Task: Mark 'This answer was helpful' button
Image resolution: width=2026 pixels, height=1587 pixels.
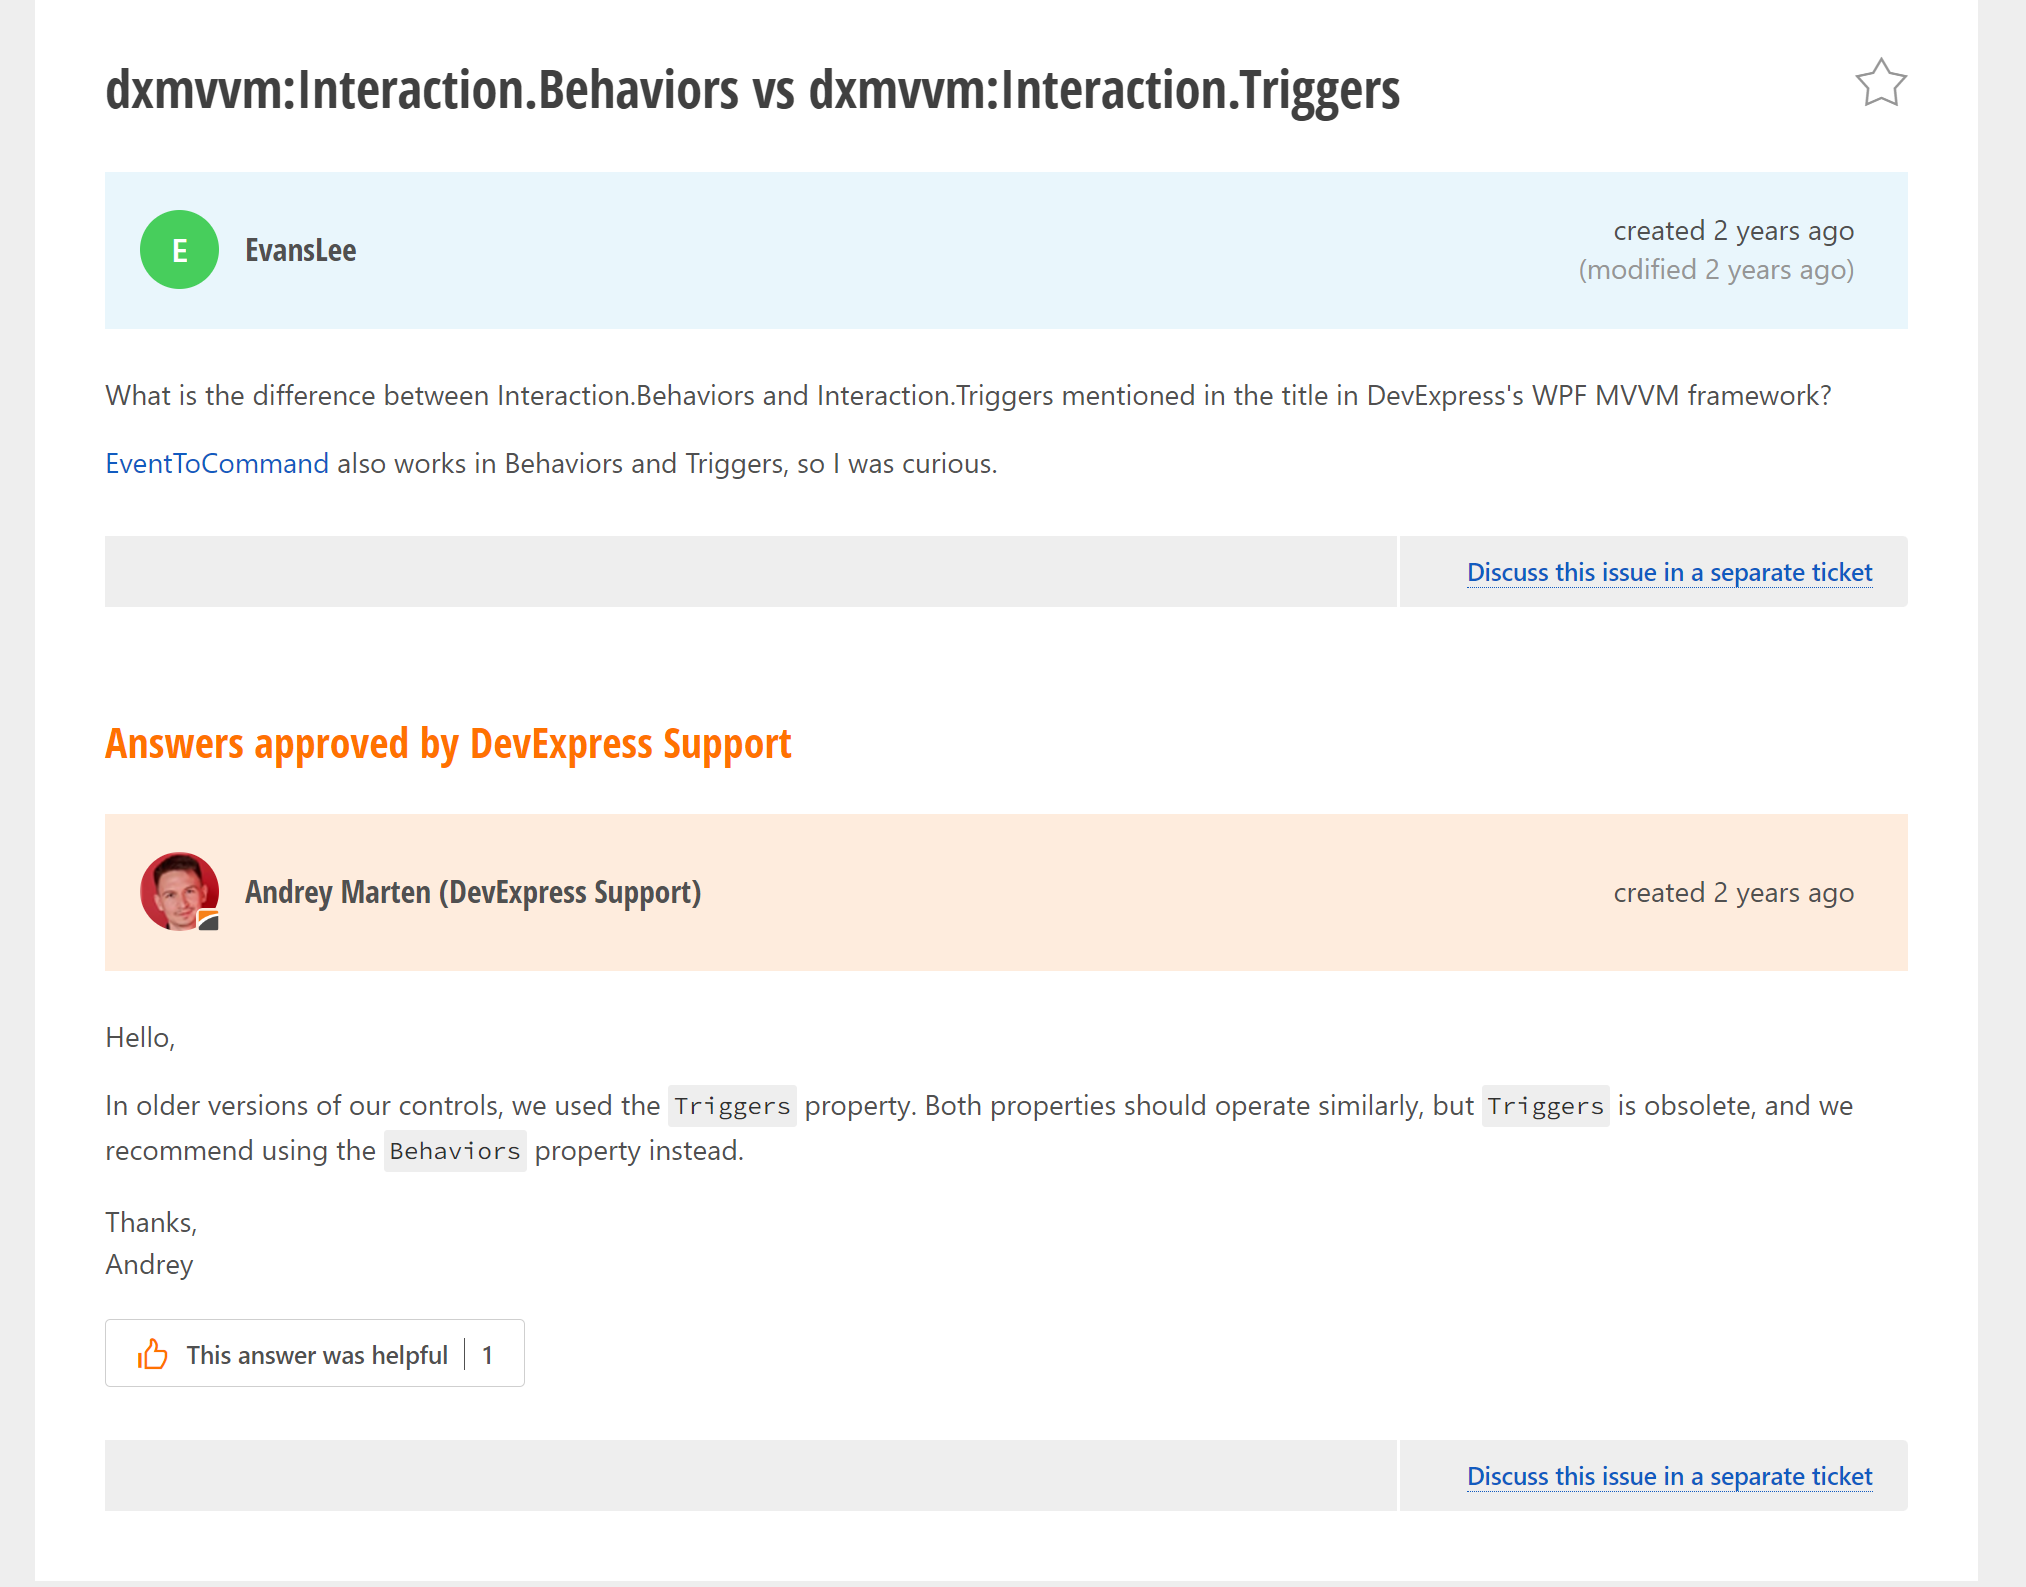Action: click(x=315, y=1354)
